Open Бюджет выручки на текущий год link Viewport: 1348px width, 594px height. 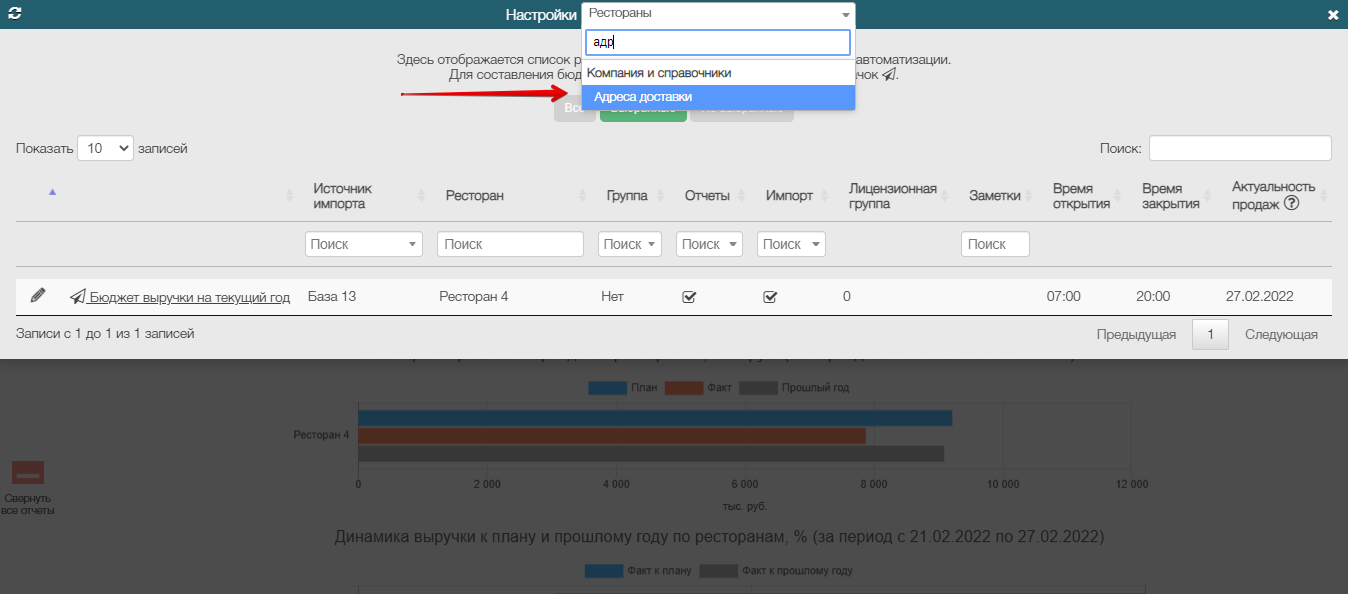pyautogui.click(x=189, y=297)
